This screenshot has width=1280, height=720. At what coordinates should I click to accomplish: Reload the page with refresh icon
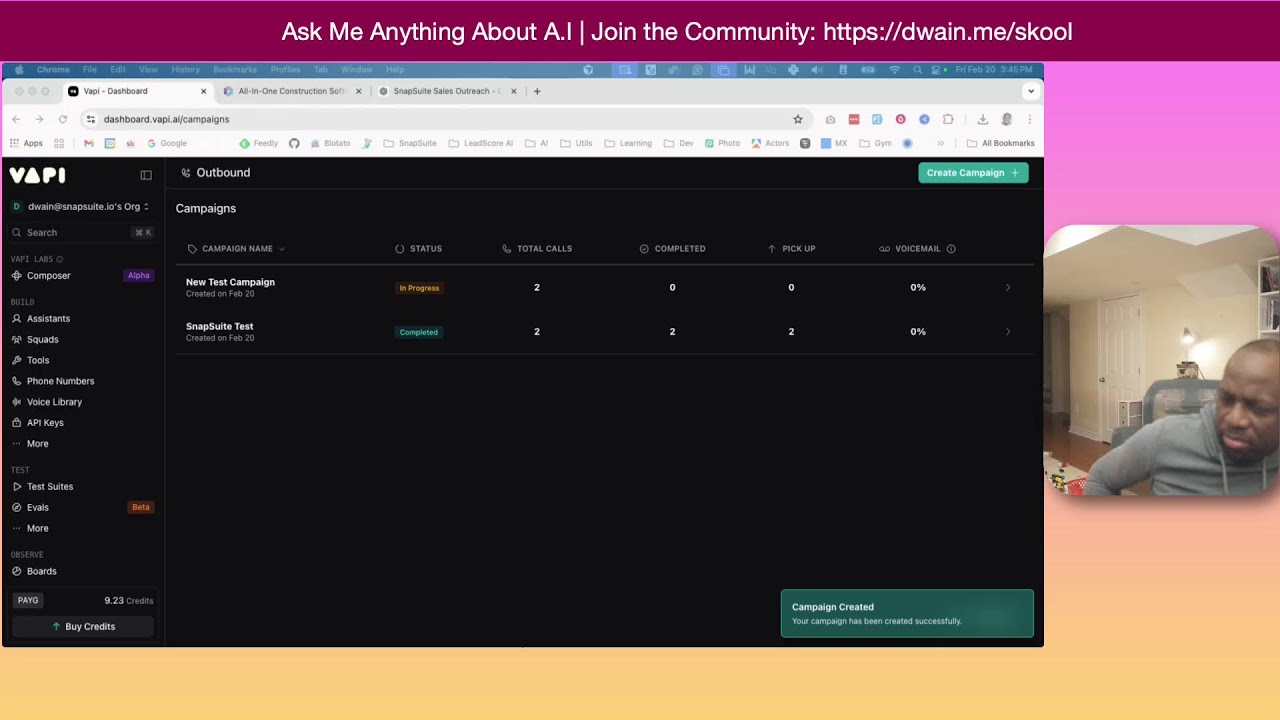pos(62,119)
